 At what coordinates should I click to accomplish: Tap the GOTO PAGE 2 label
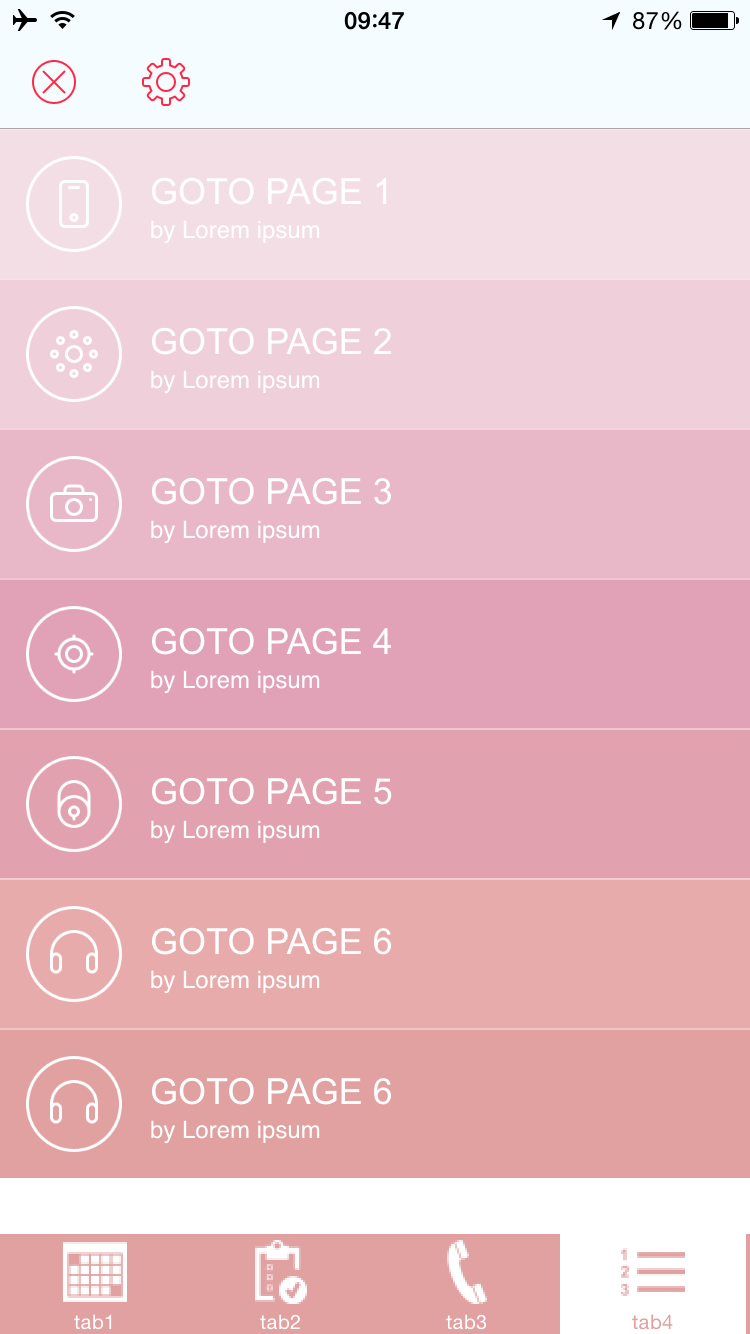pyautogui.click(x=271, y=341)
